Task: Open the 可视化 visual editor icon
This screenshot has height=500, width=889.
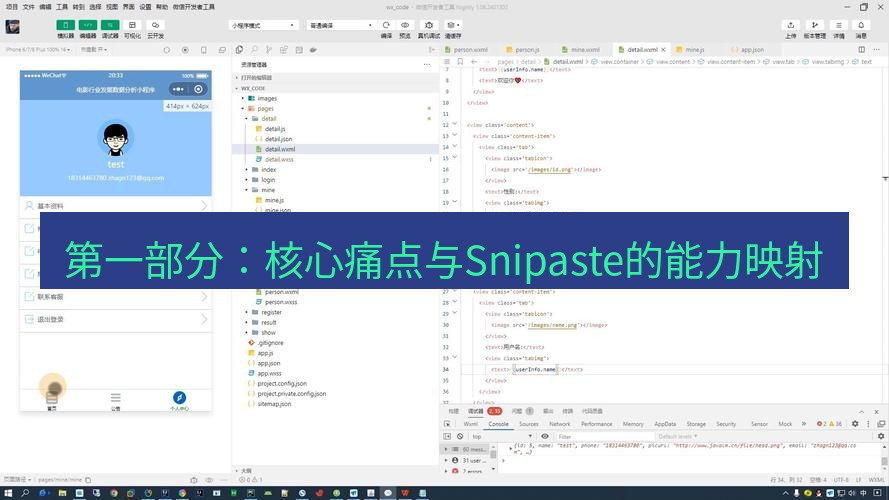Action: click(132, 25)
